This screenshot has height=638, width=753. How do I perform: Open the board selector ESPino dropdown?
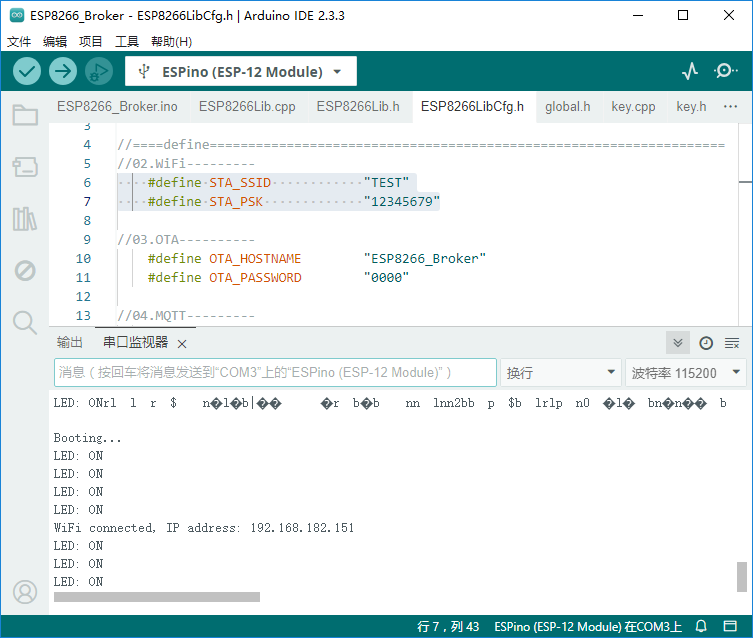(x=241, y=72)
